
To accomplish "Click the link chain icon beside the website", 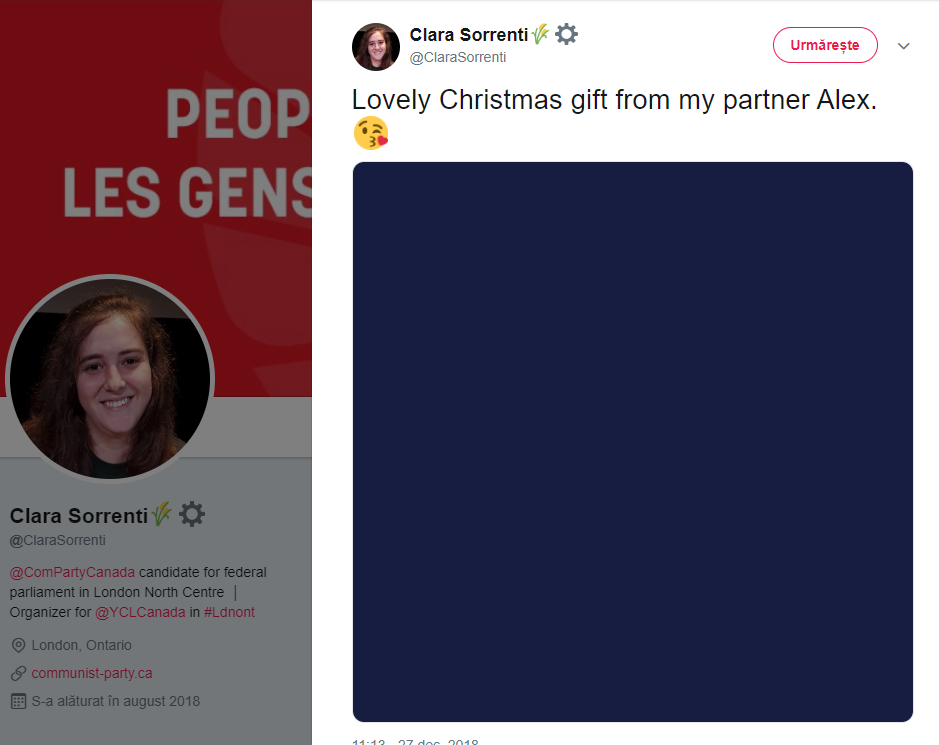I will (19, 673).
